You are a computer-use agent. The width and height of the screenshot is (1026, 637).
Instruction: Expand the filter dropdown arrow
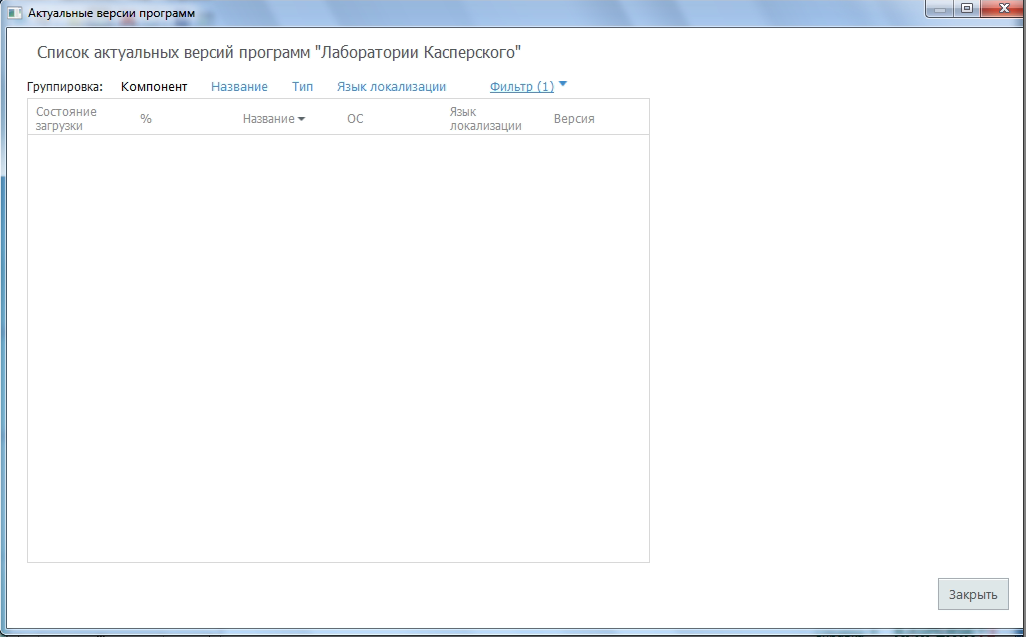click(563, 84)
